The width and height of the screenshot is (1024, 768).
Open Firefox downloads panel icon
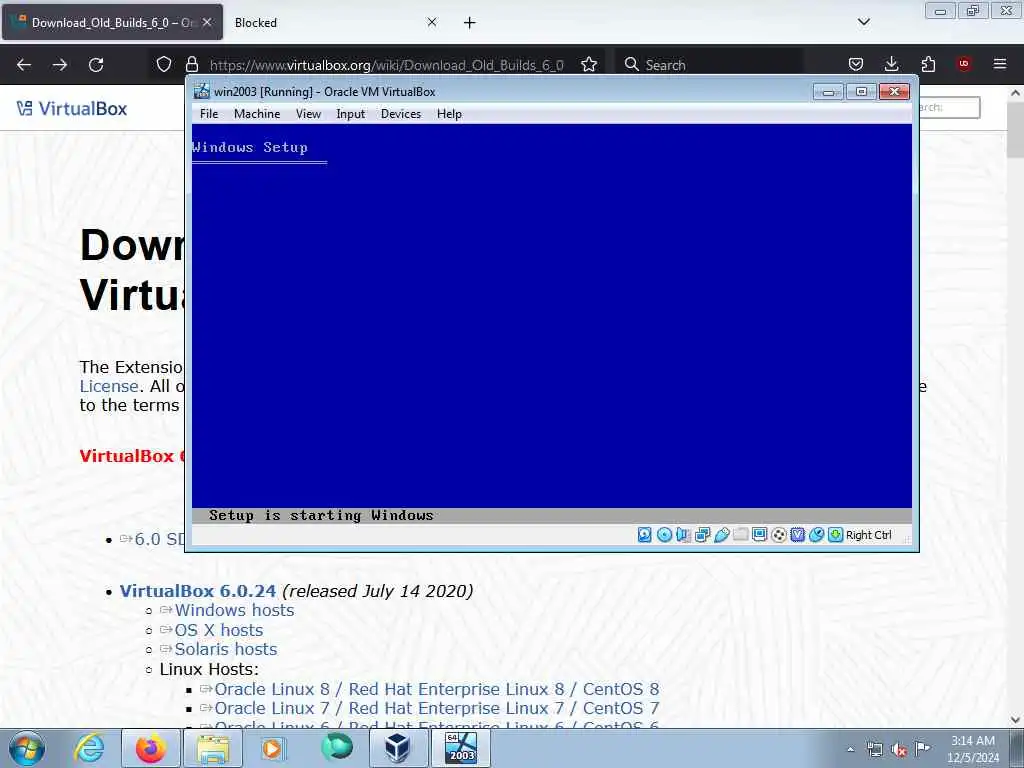891,64
